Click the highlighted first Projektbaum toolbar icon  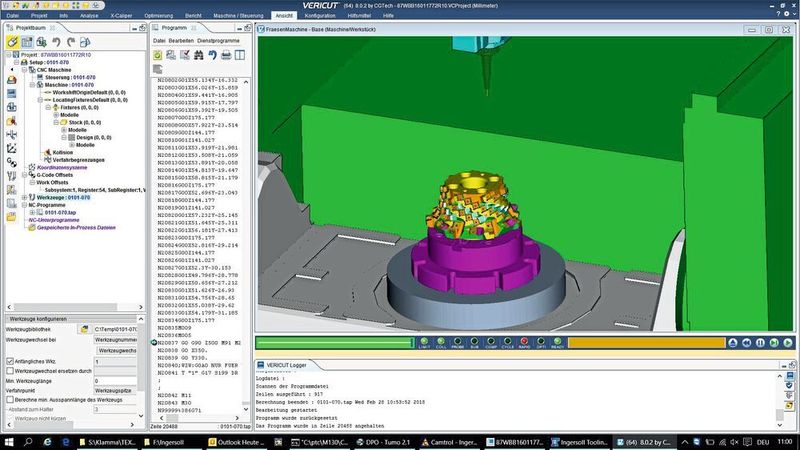(12, 42)
